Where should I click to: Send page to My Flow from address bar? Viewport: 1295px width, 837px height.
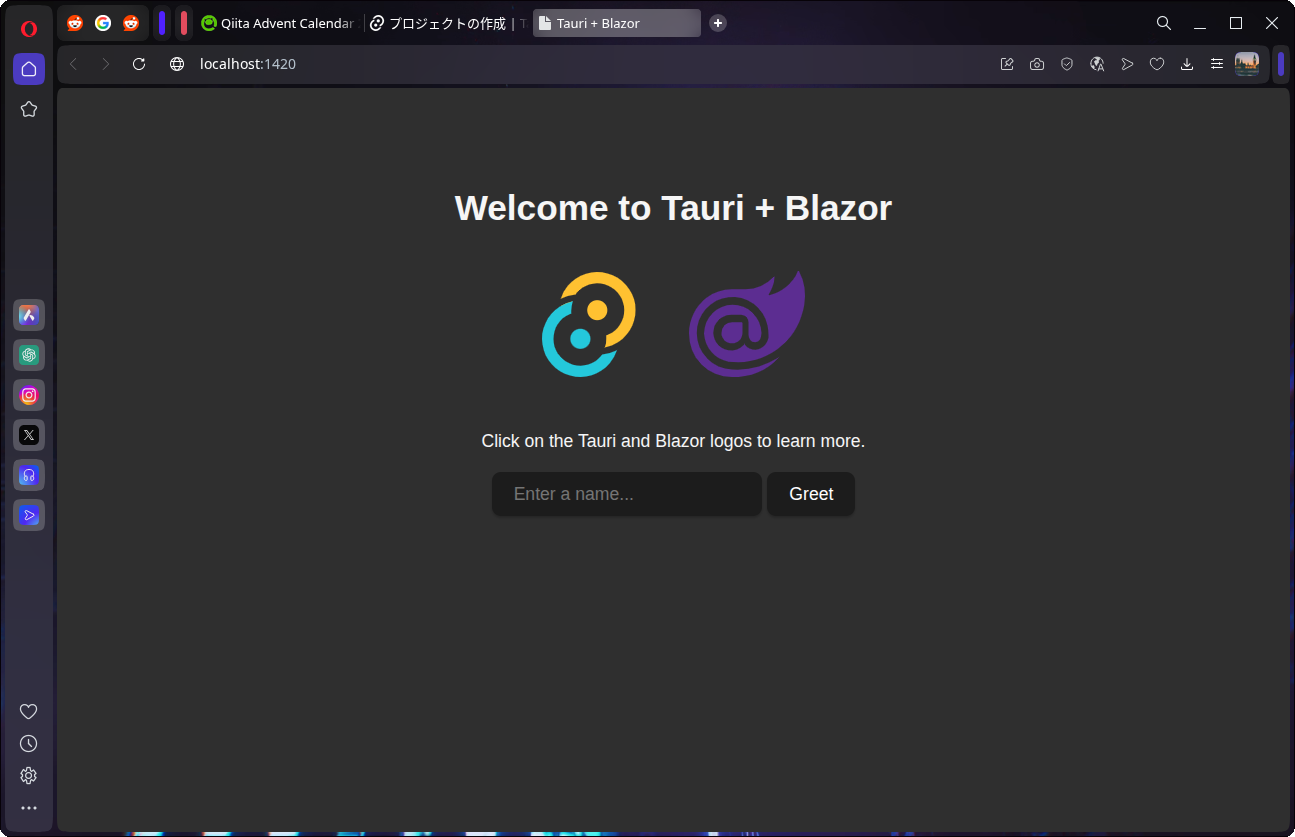(1127, 64)
